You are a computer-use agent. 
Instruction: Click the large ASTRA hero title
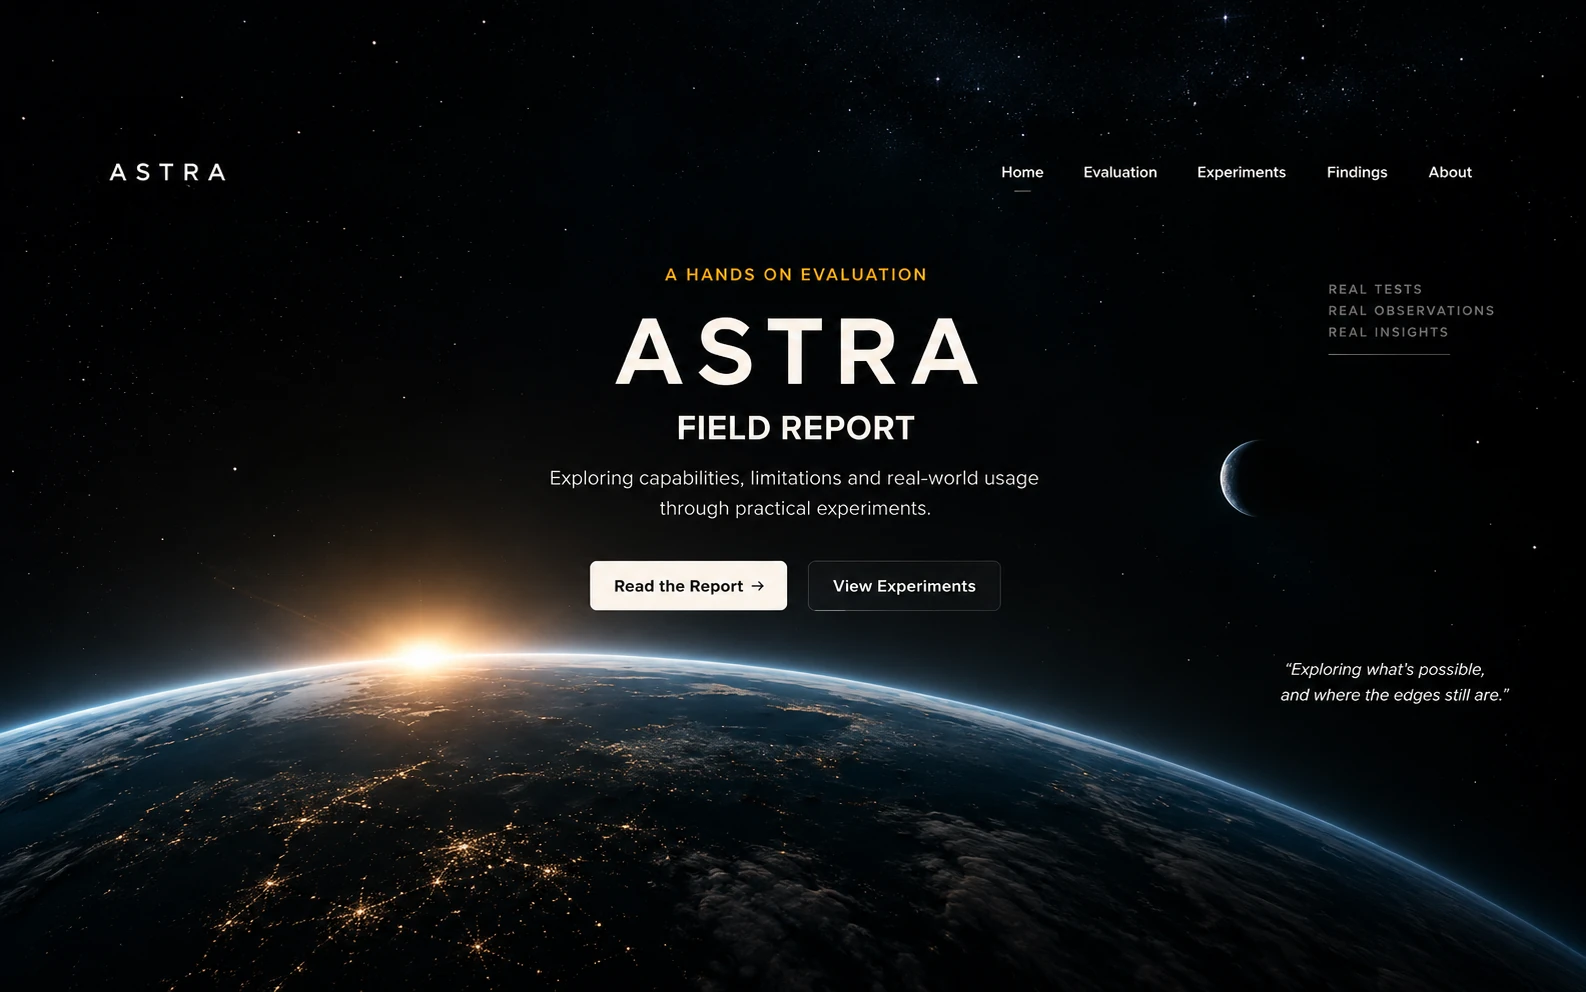[797, 352]
